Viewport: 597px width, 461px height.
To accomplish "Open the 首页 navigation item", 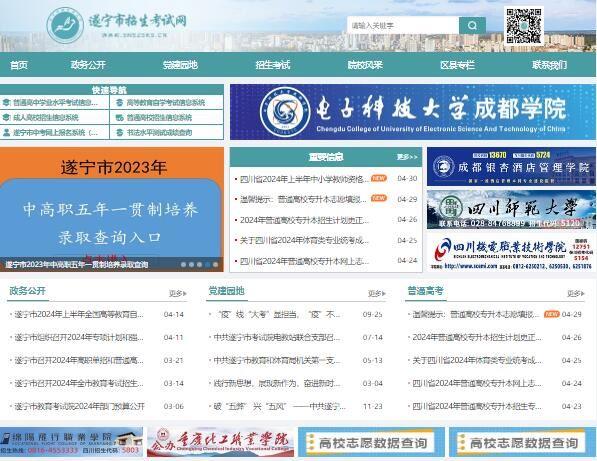I will click(x=19, y=65).
